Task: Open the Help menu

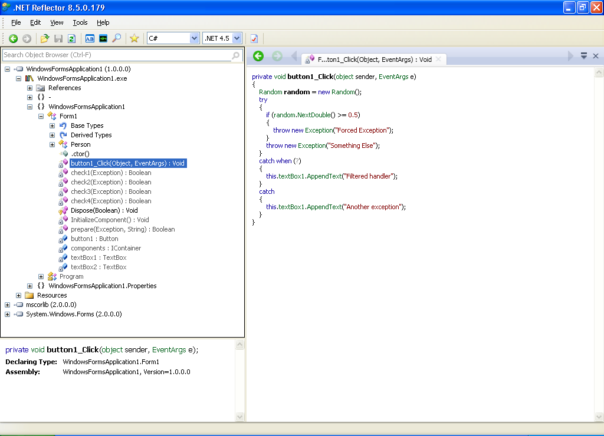Action: [103, 23]
